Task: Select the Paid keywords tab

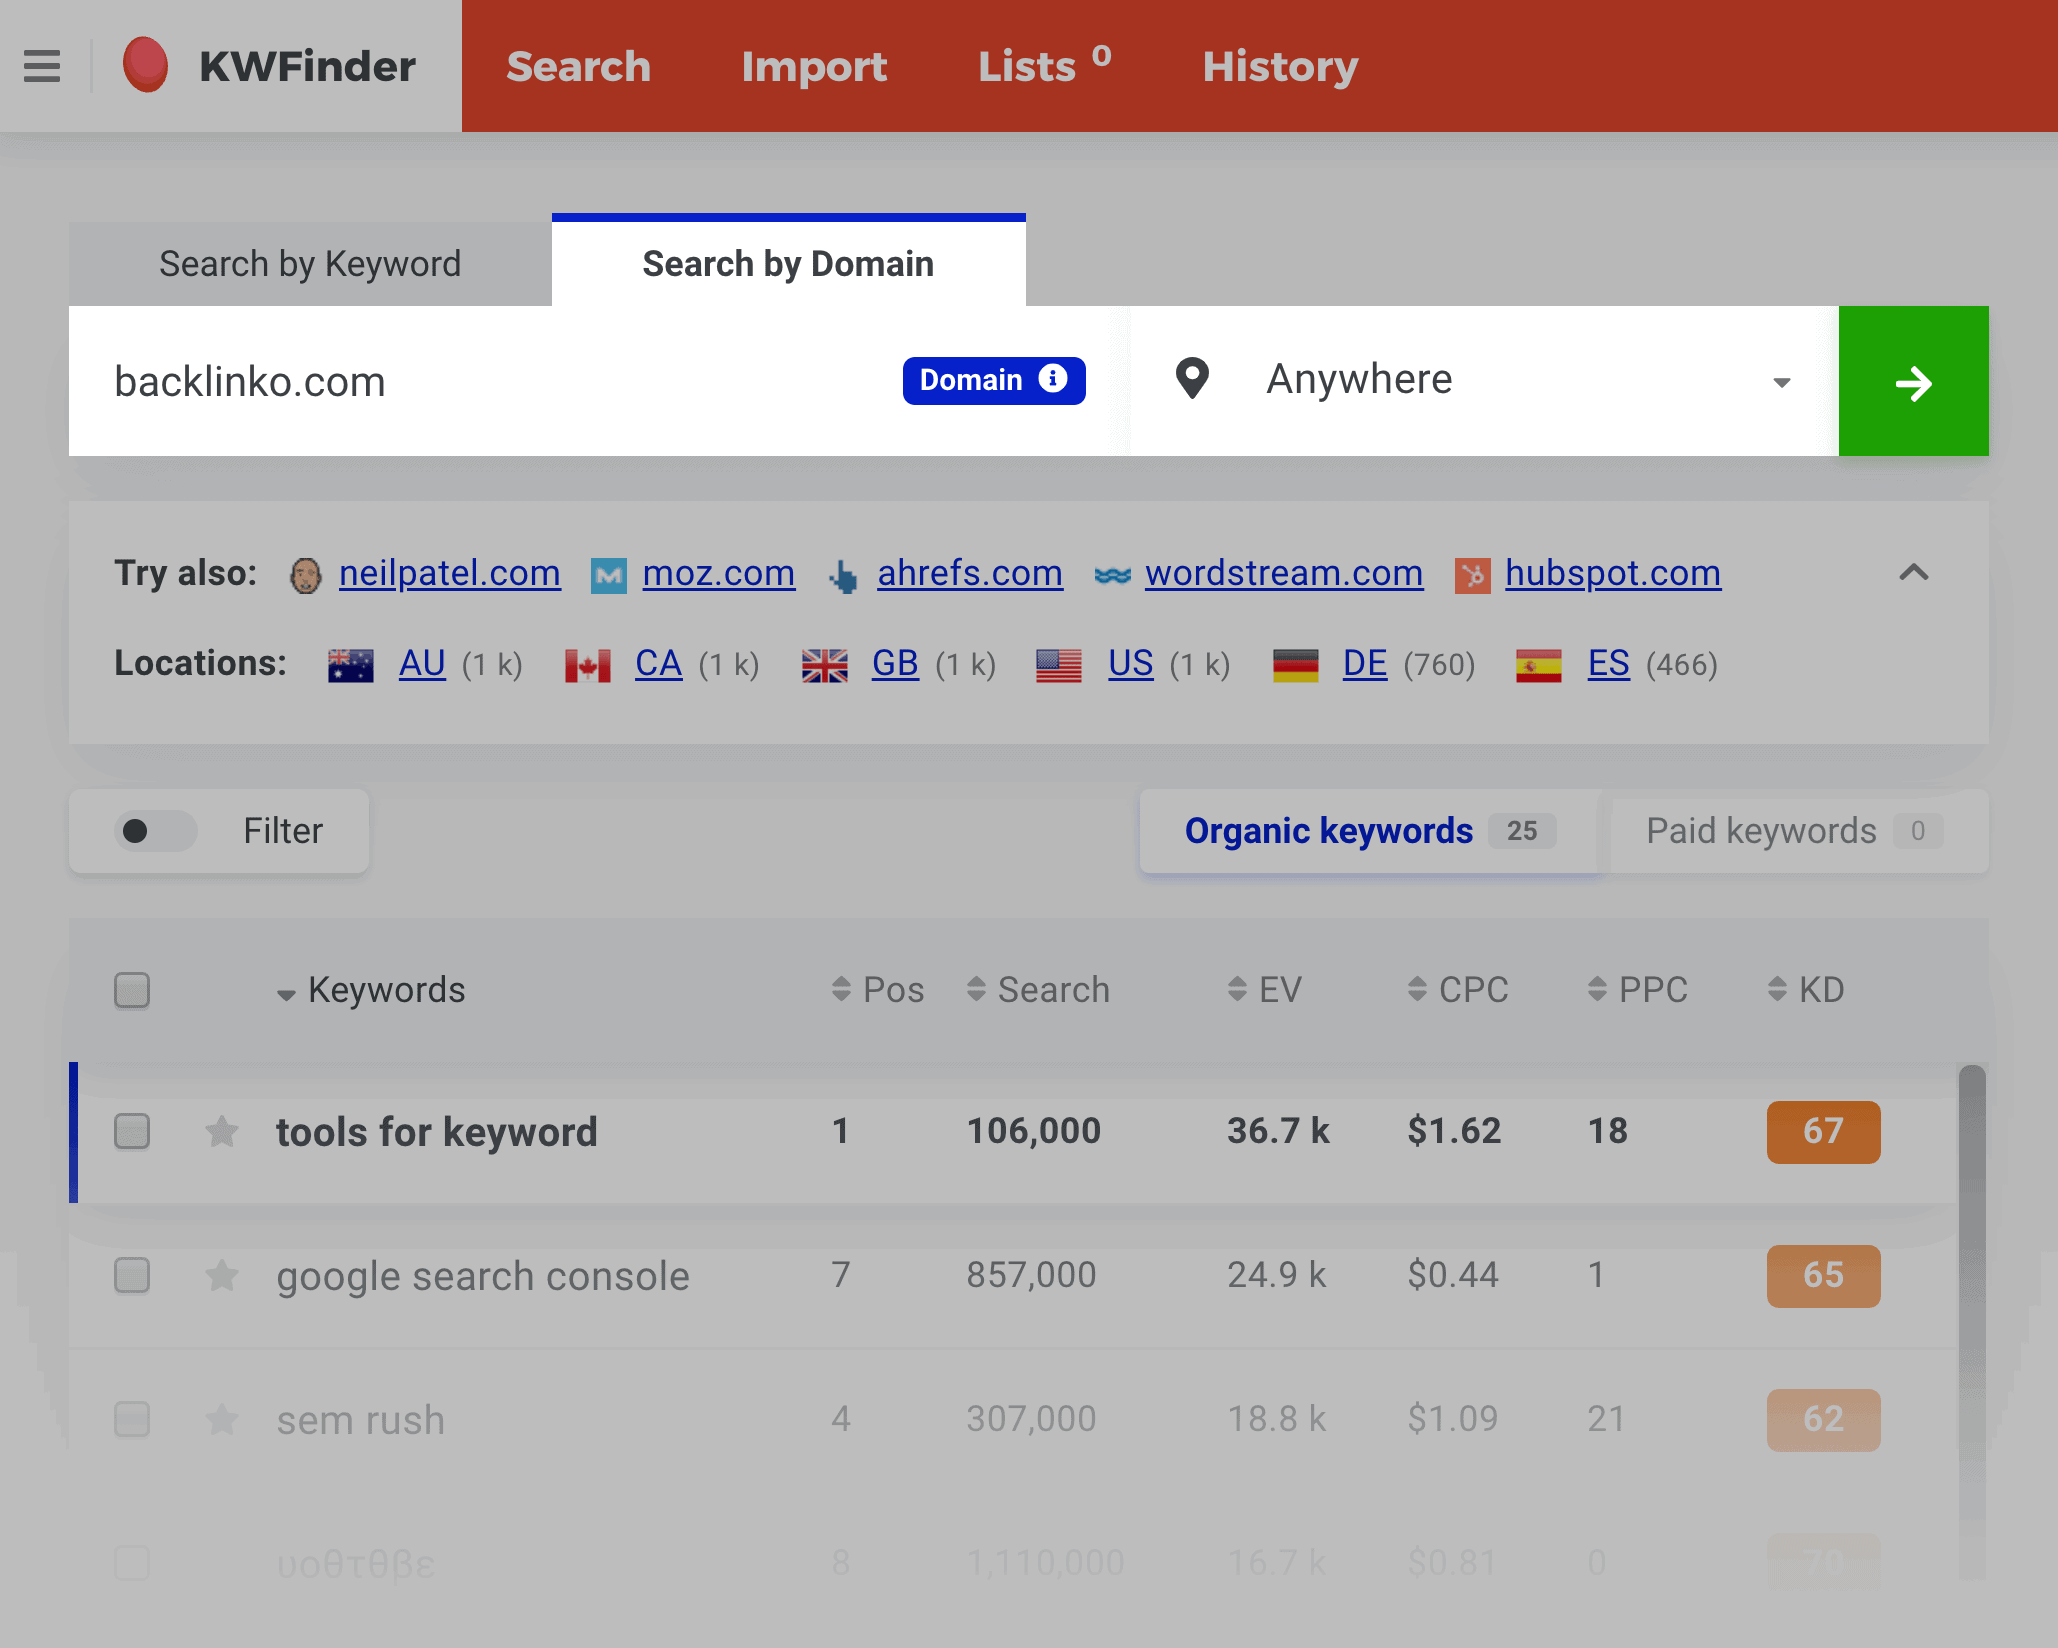Action: (x=1794, y=831)
